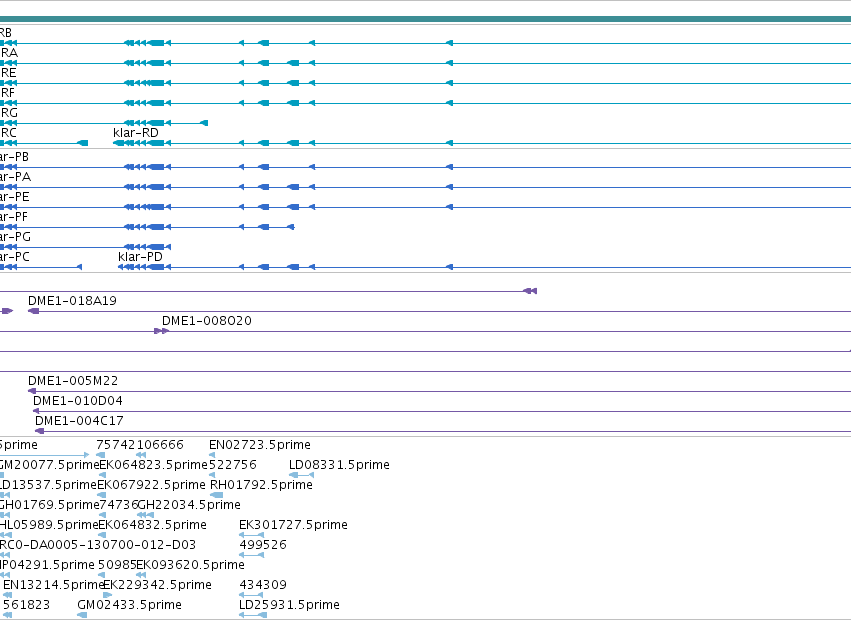The height and width of the screenshot is (620, 851).
Task: Click the EK301727.5prime EST label
Action: [293, 525]
